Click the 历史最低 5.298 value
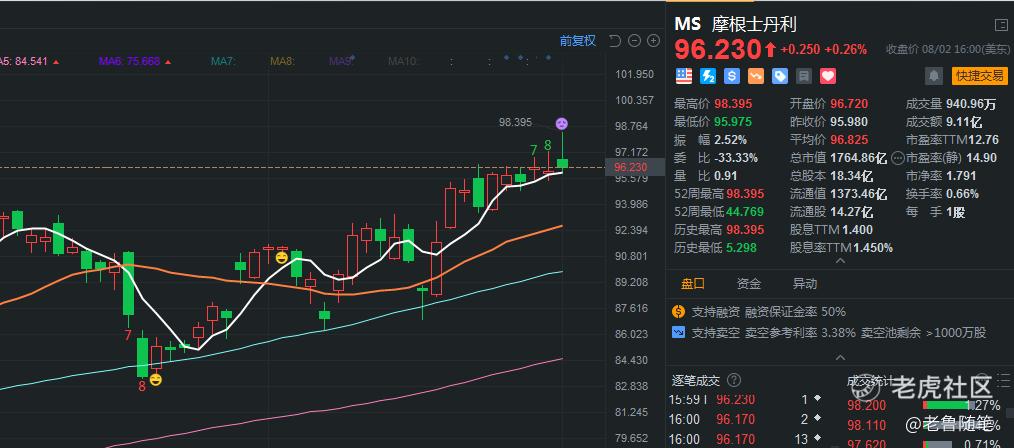 (742, 248)
